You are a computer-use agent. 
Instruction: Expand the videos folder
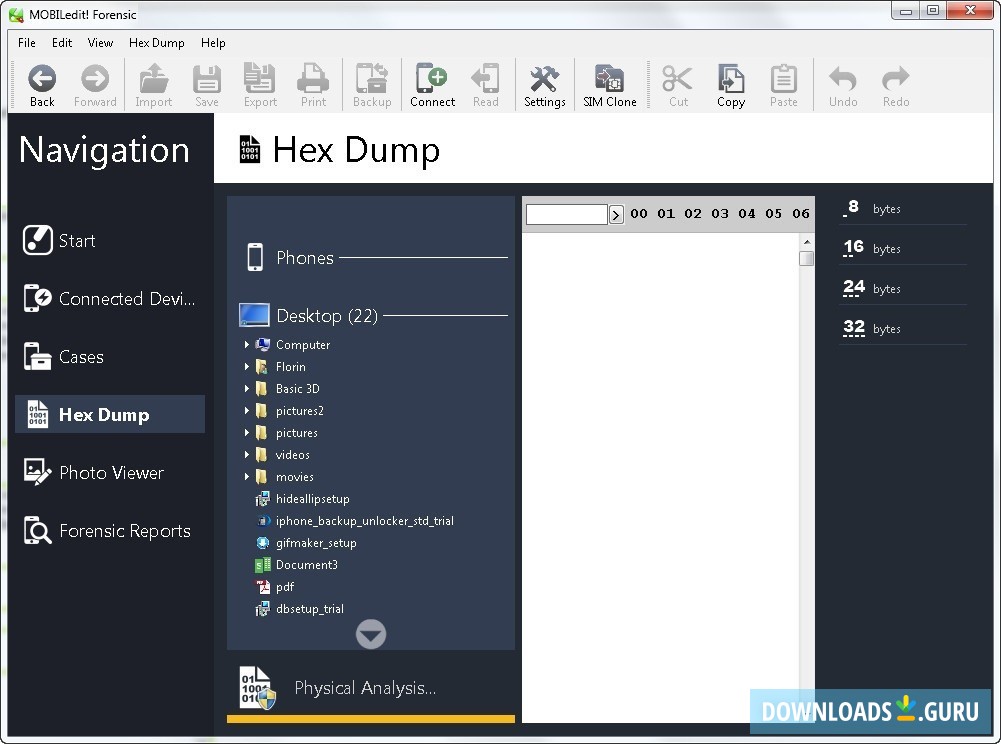click(246, 455)
